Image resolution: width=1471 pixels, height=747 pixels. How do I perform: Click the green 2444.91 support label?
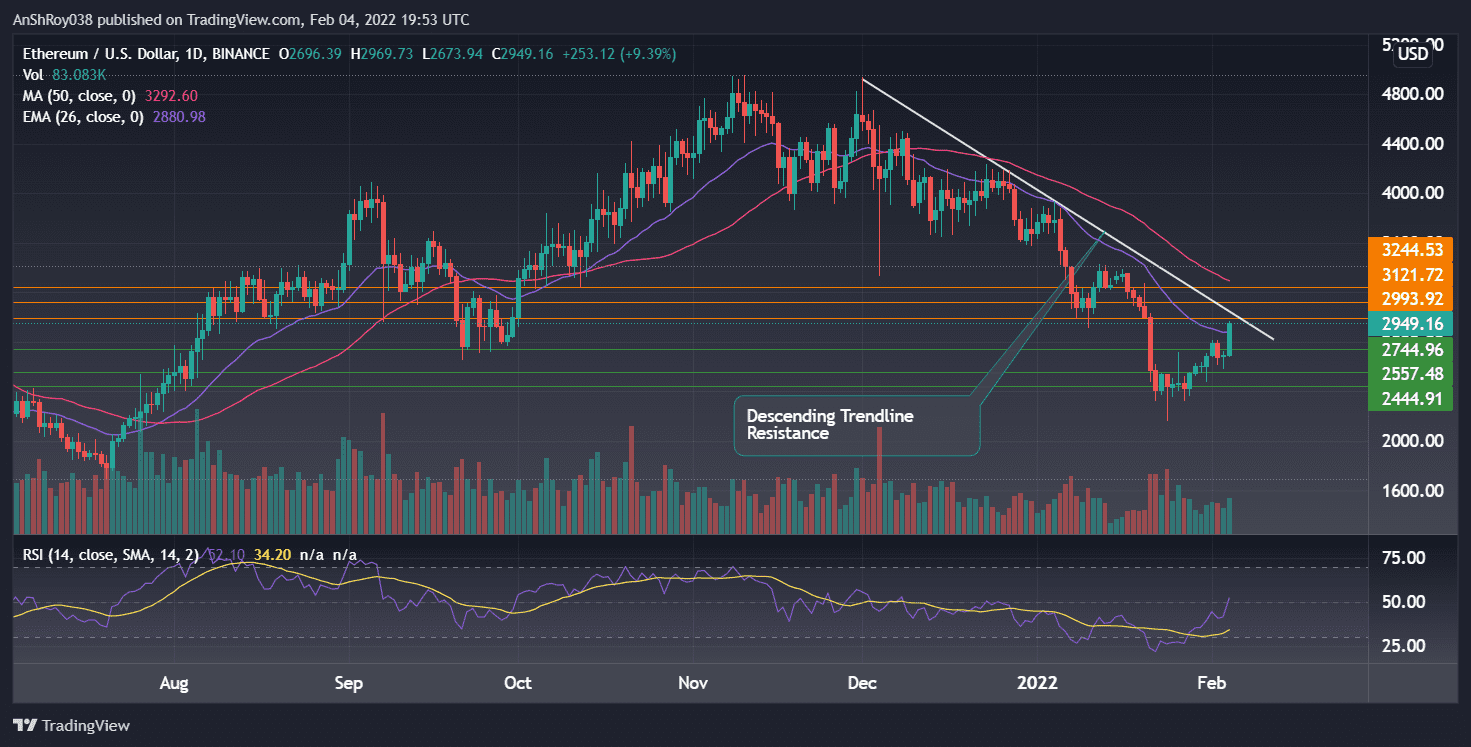click(1413, 398)
